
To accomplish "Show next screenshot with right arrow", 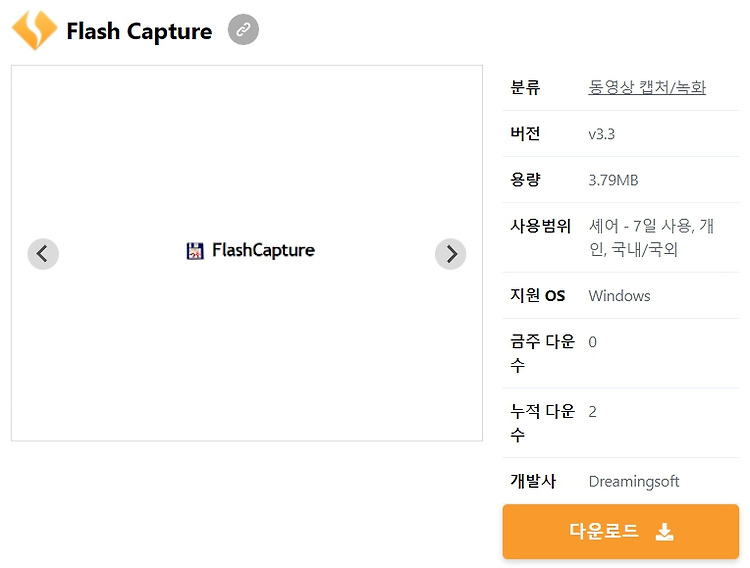I will pos(450,254).
